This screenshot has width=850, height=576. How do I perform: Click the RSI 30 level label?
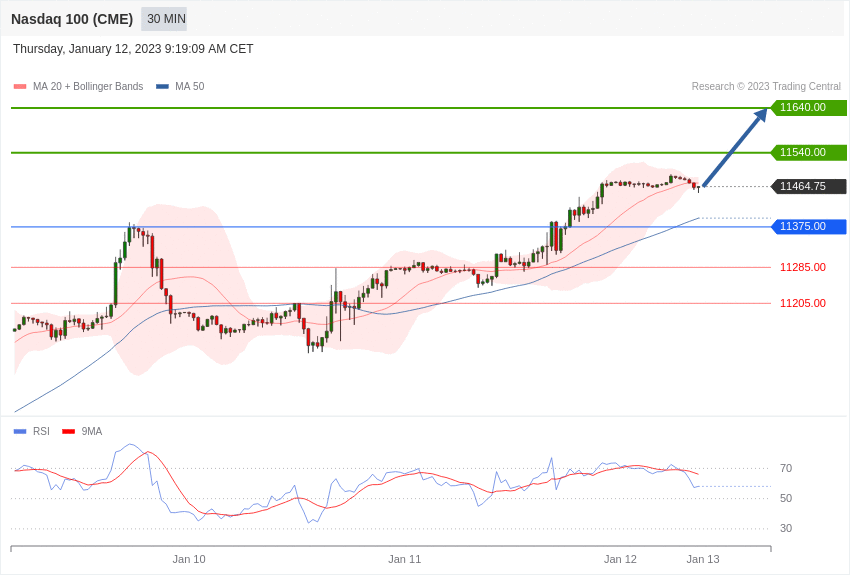[786, 529]
